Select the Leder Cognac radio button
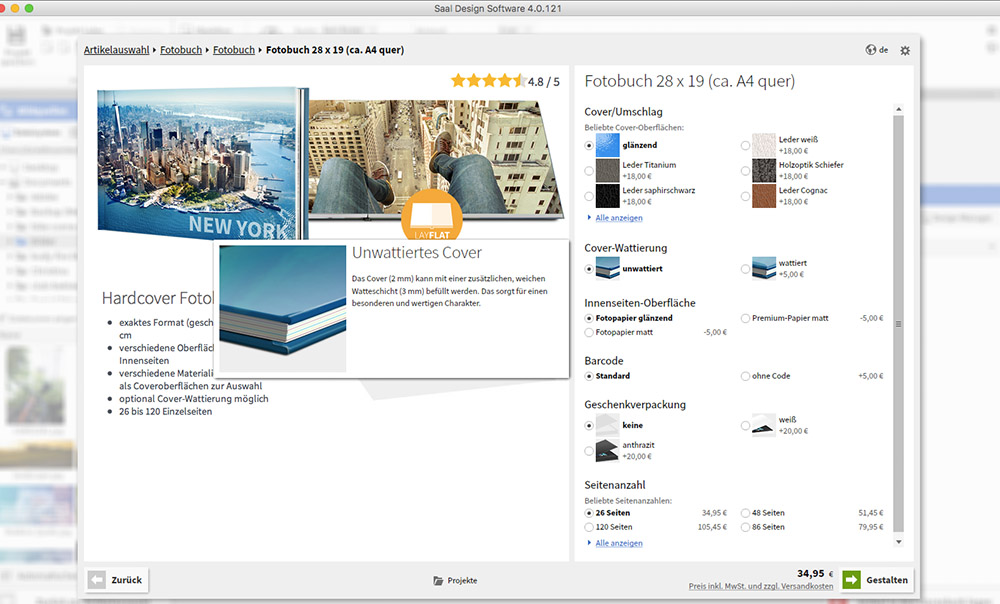Image resolution: width=1000 pixels, height=604 pixels. 745,196
